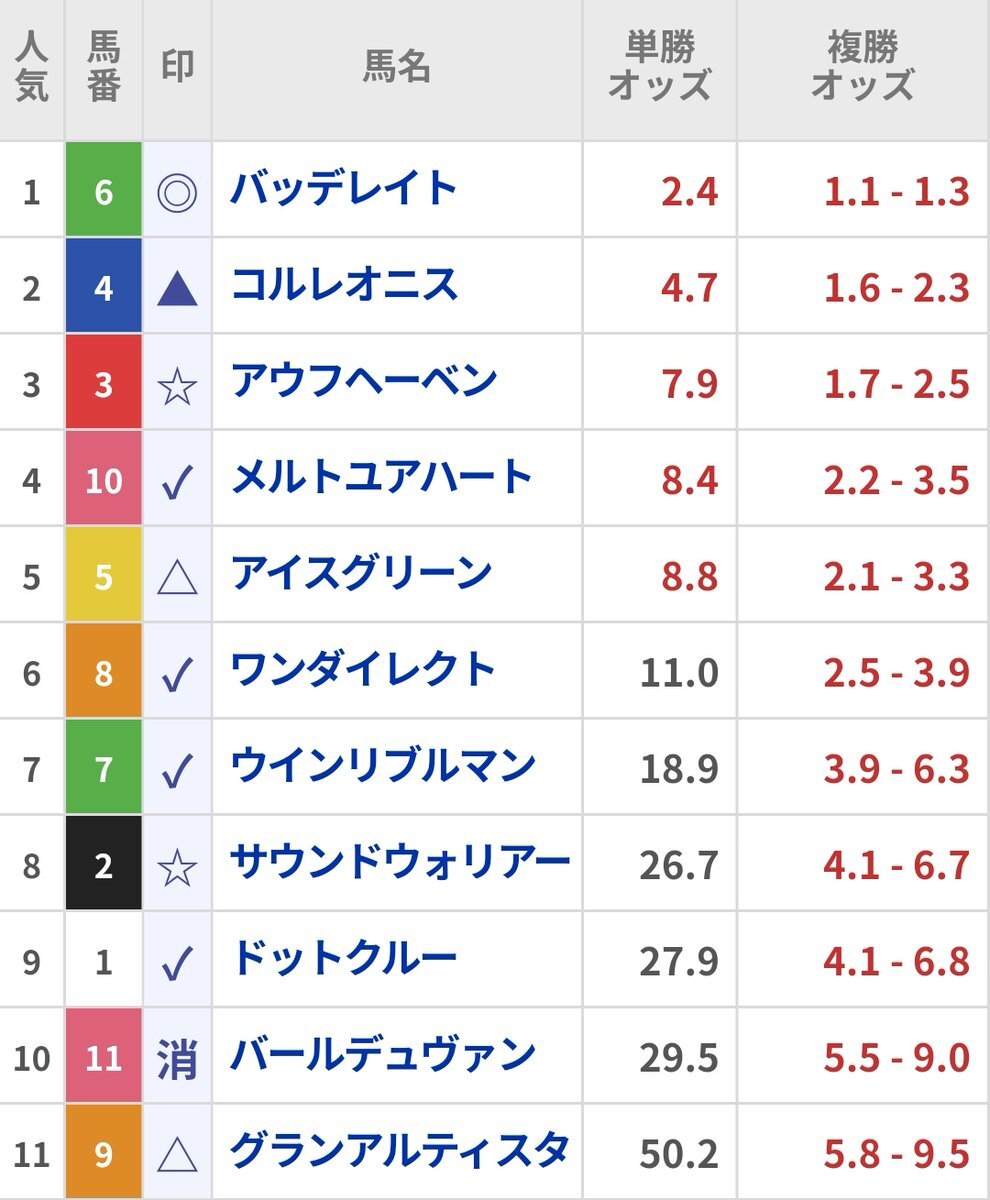Click the win odds 4.7 for コルレオニス
The width and height of the screenshot is (990, 1200).
(x=689, y=289)
